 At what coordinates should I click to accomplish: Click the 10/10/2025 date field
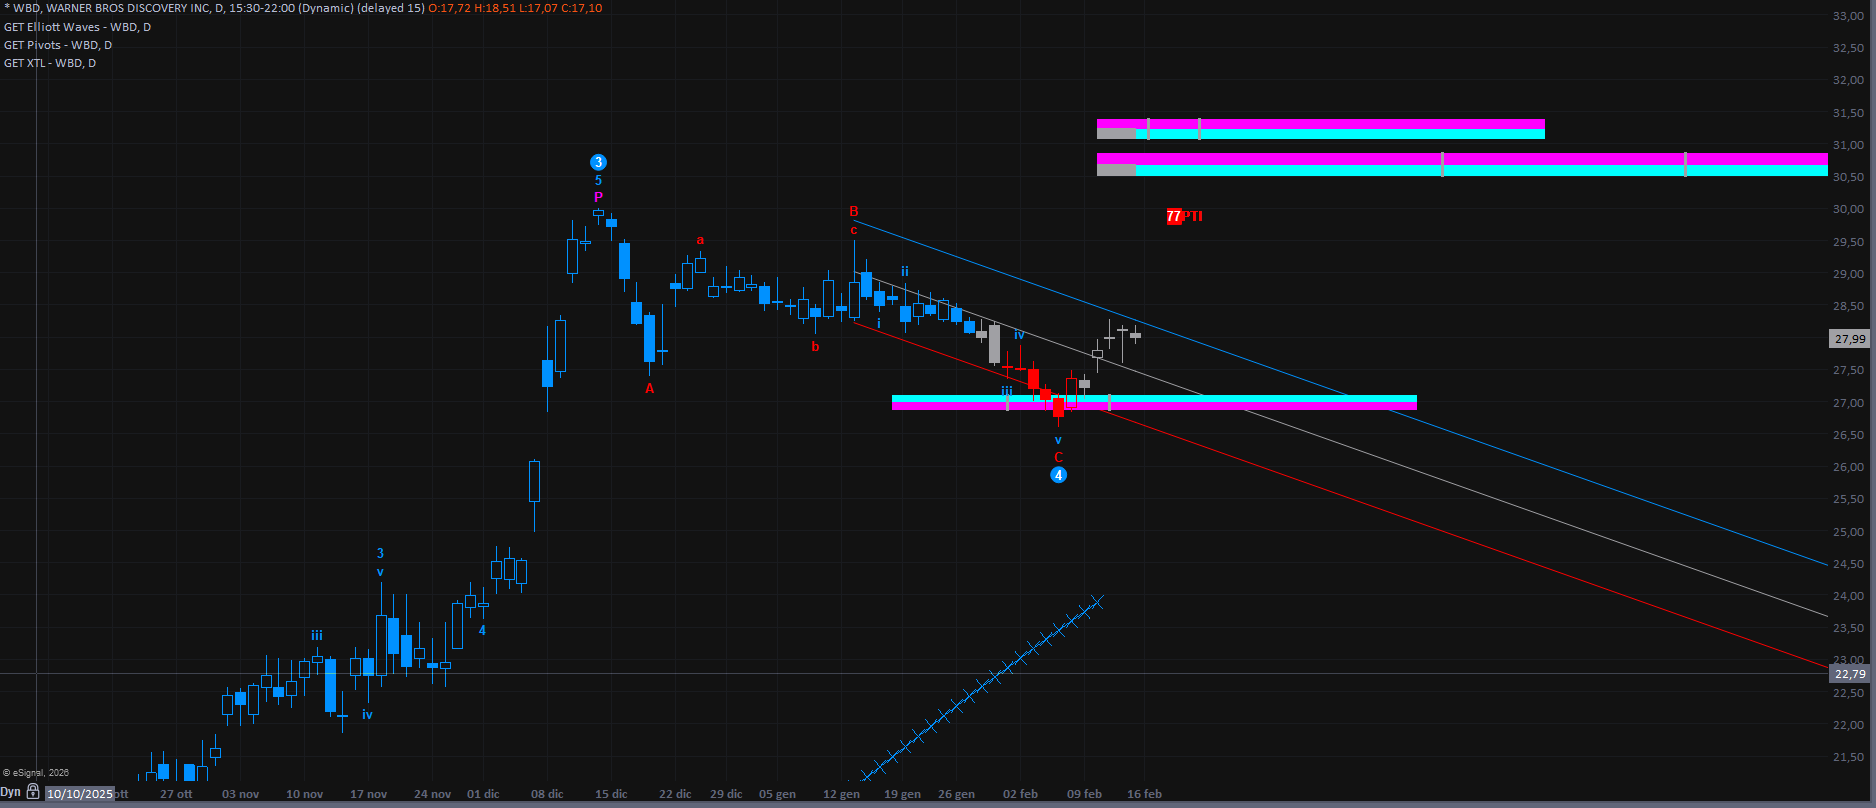click(81, 794)
